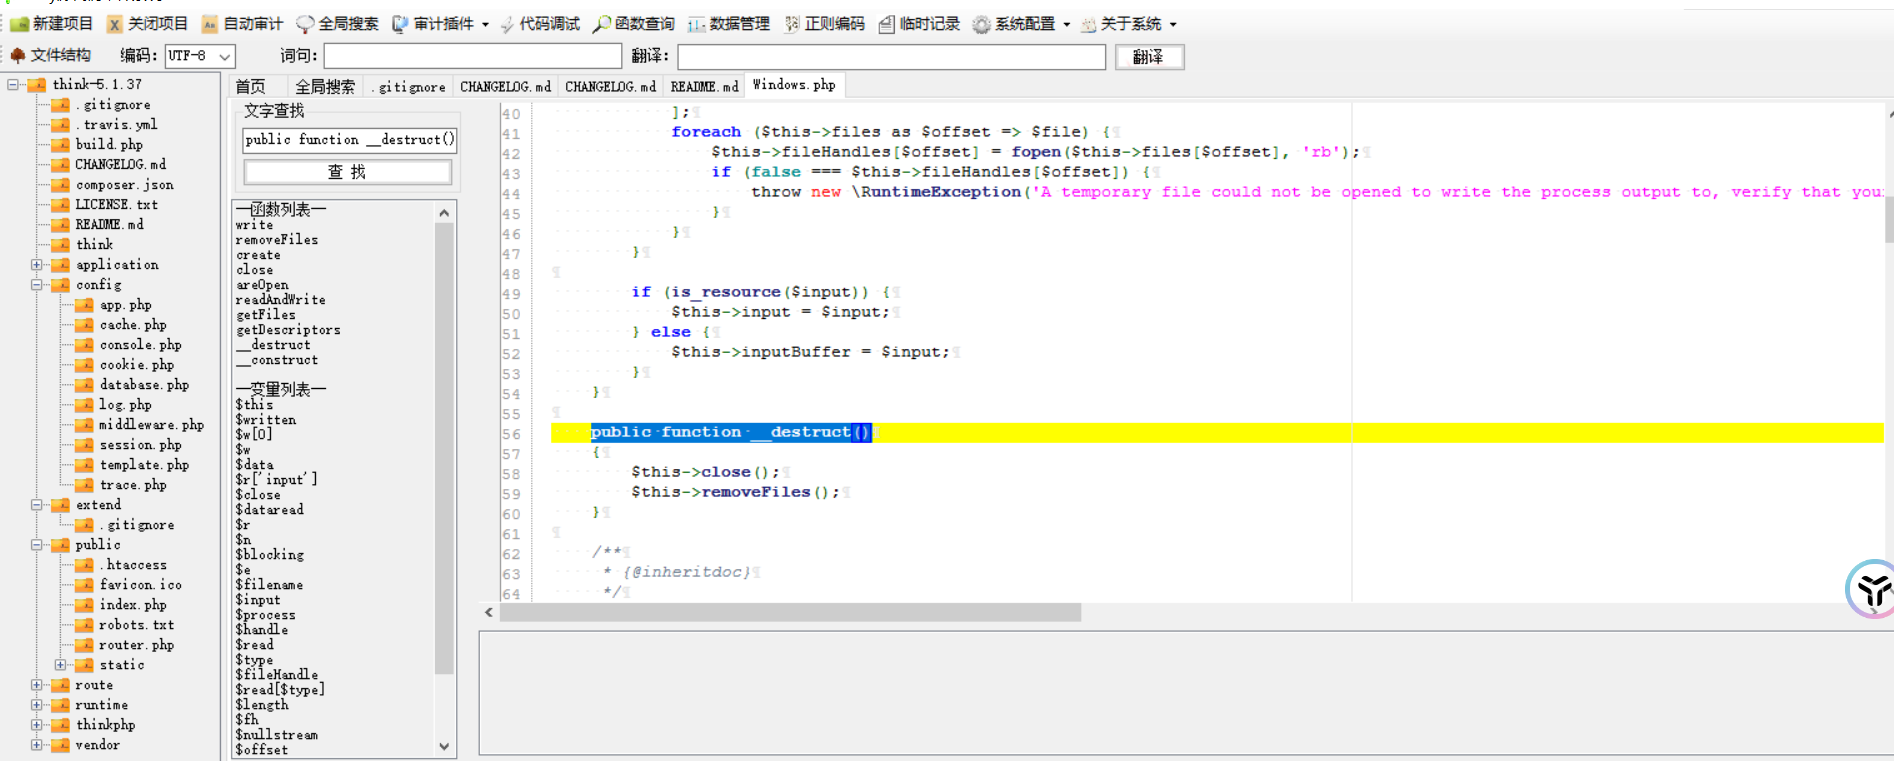Open database.php in config folder

click(x=144, y=385)
